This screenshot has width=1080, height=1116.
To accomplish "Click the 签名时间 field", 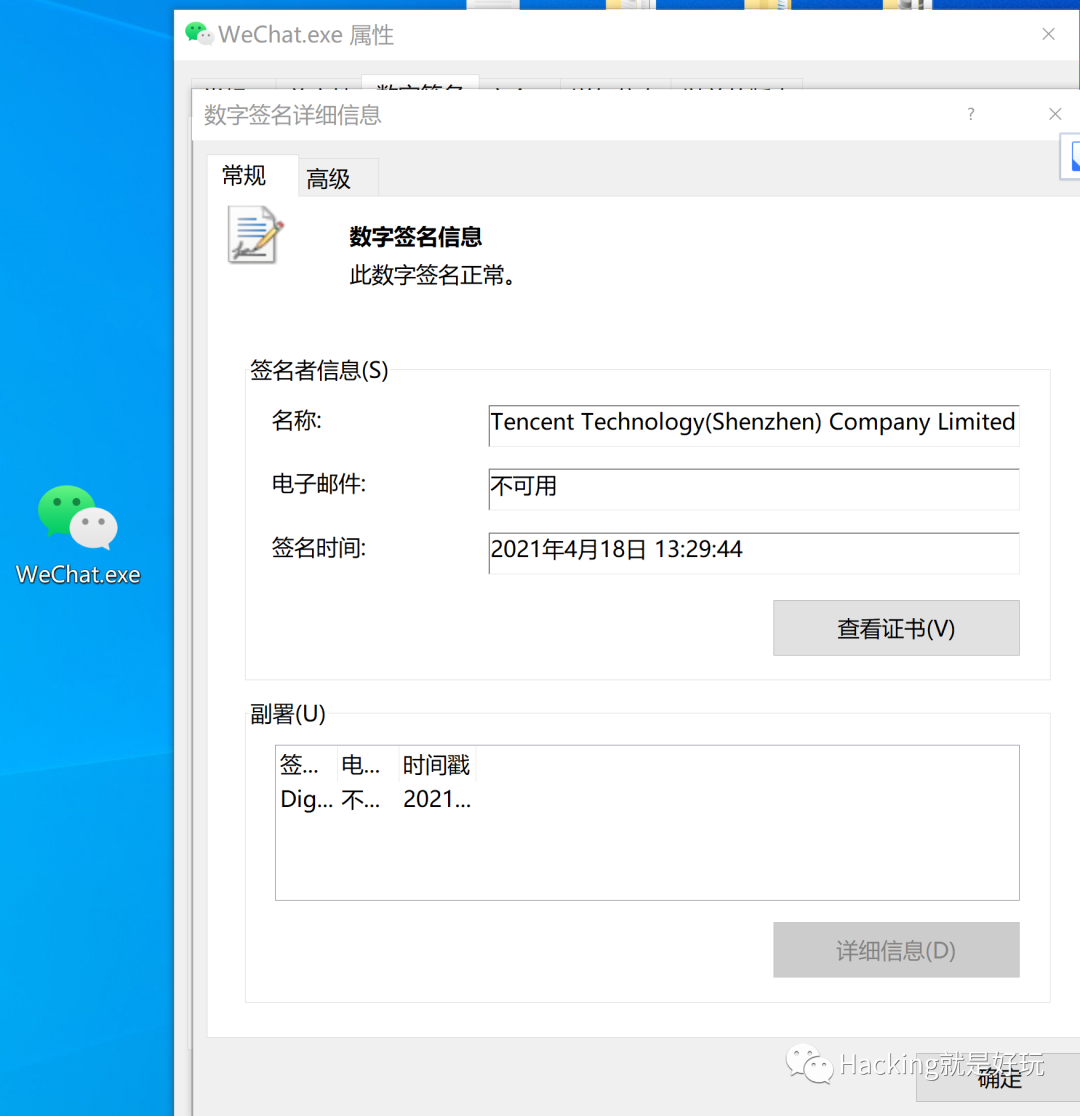I will [x=753, y=553].
